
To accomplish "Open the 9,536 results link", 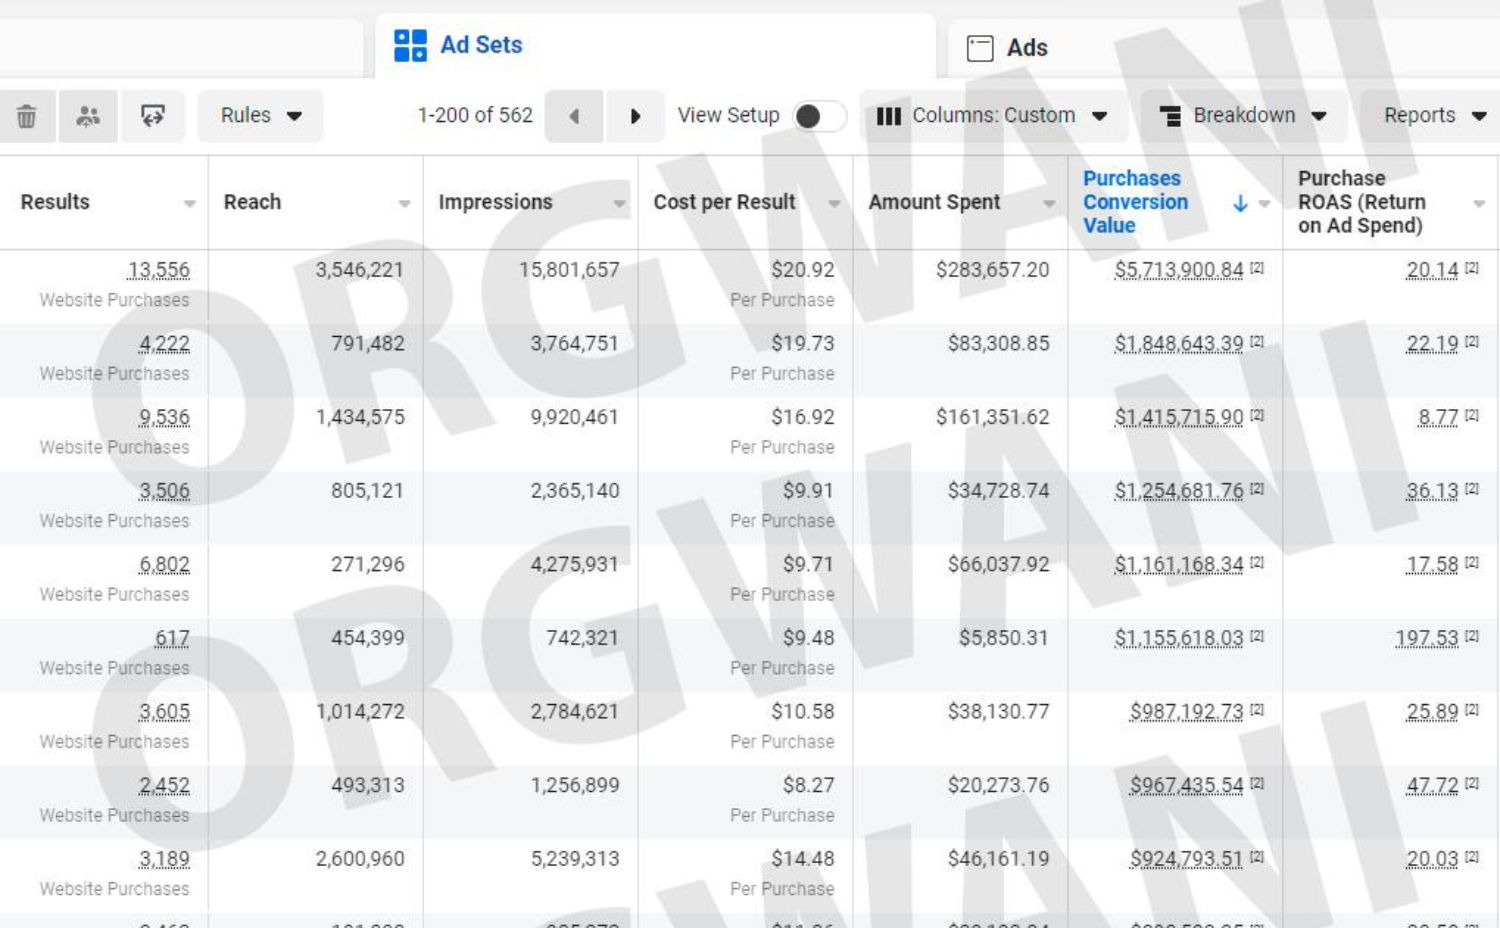I will pyautogui.click(x=164, y=417).
